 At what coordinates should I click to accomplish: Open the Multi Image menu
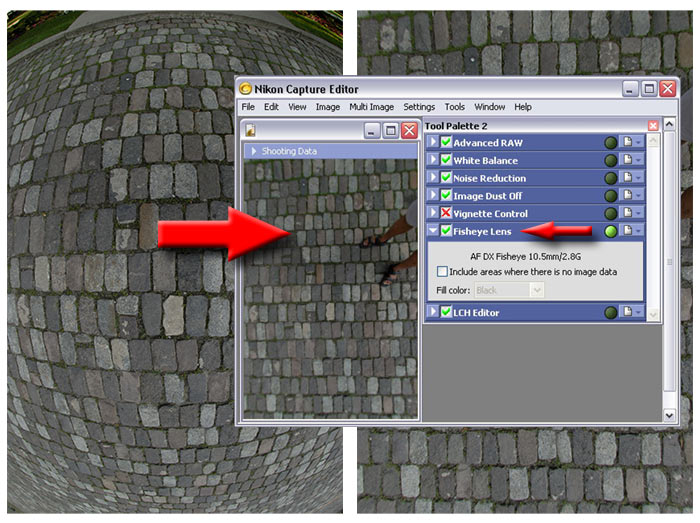pyautogui.click(x=371, y=107)
